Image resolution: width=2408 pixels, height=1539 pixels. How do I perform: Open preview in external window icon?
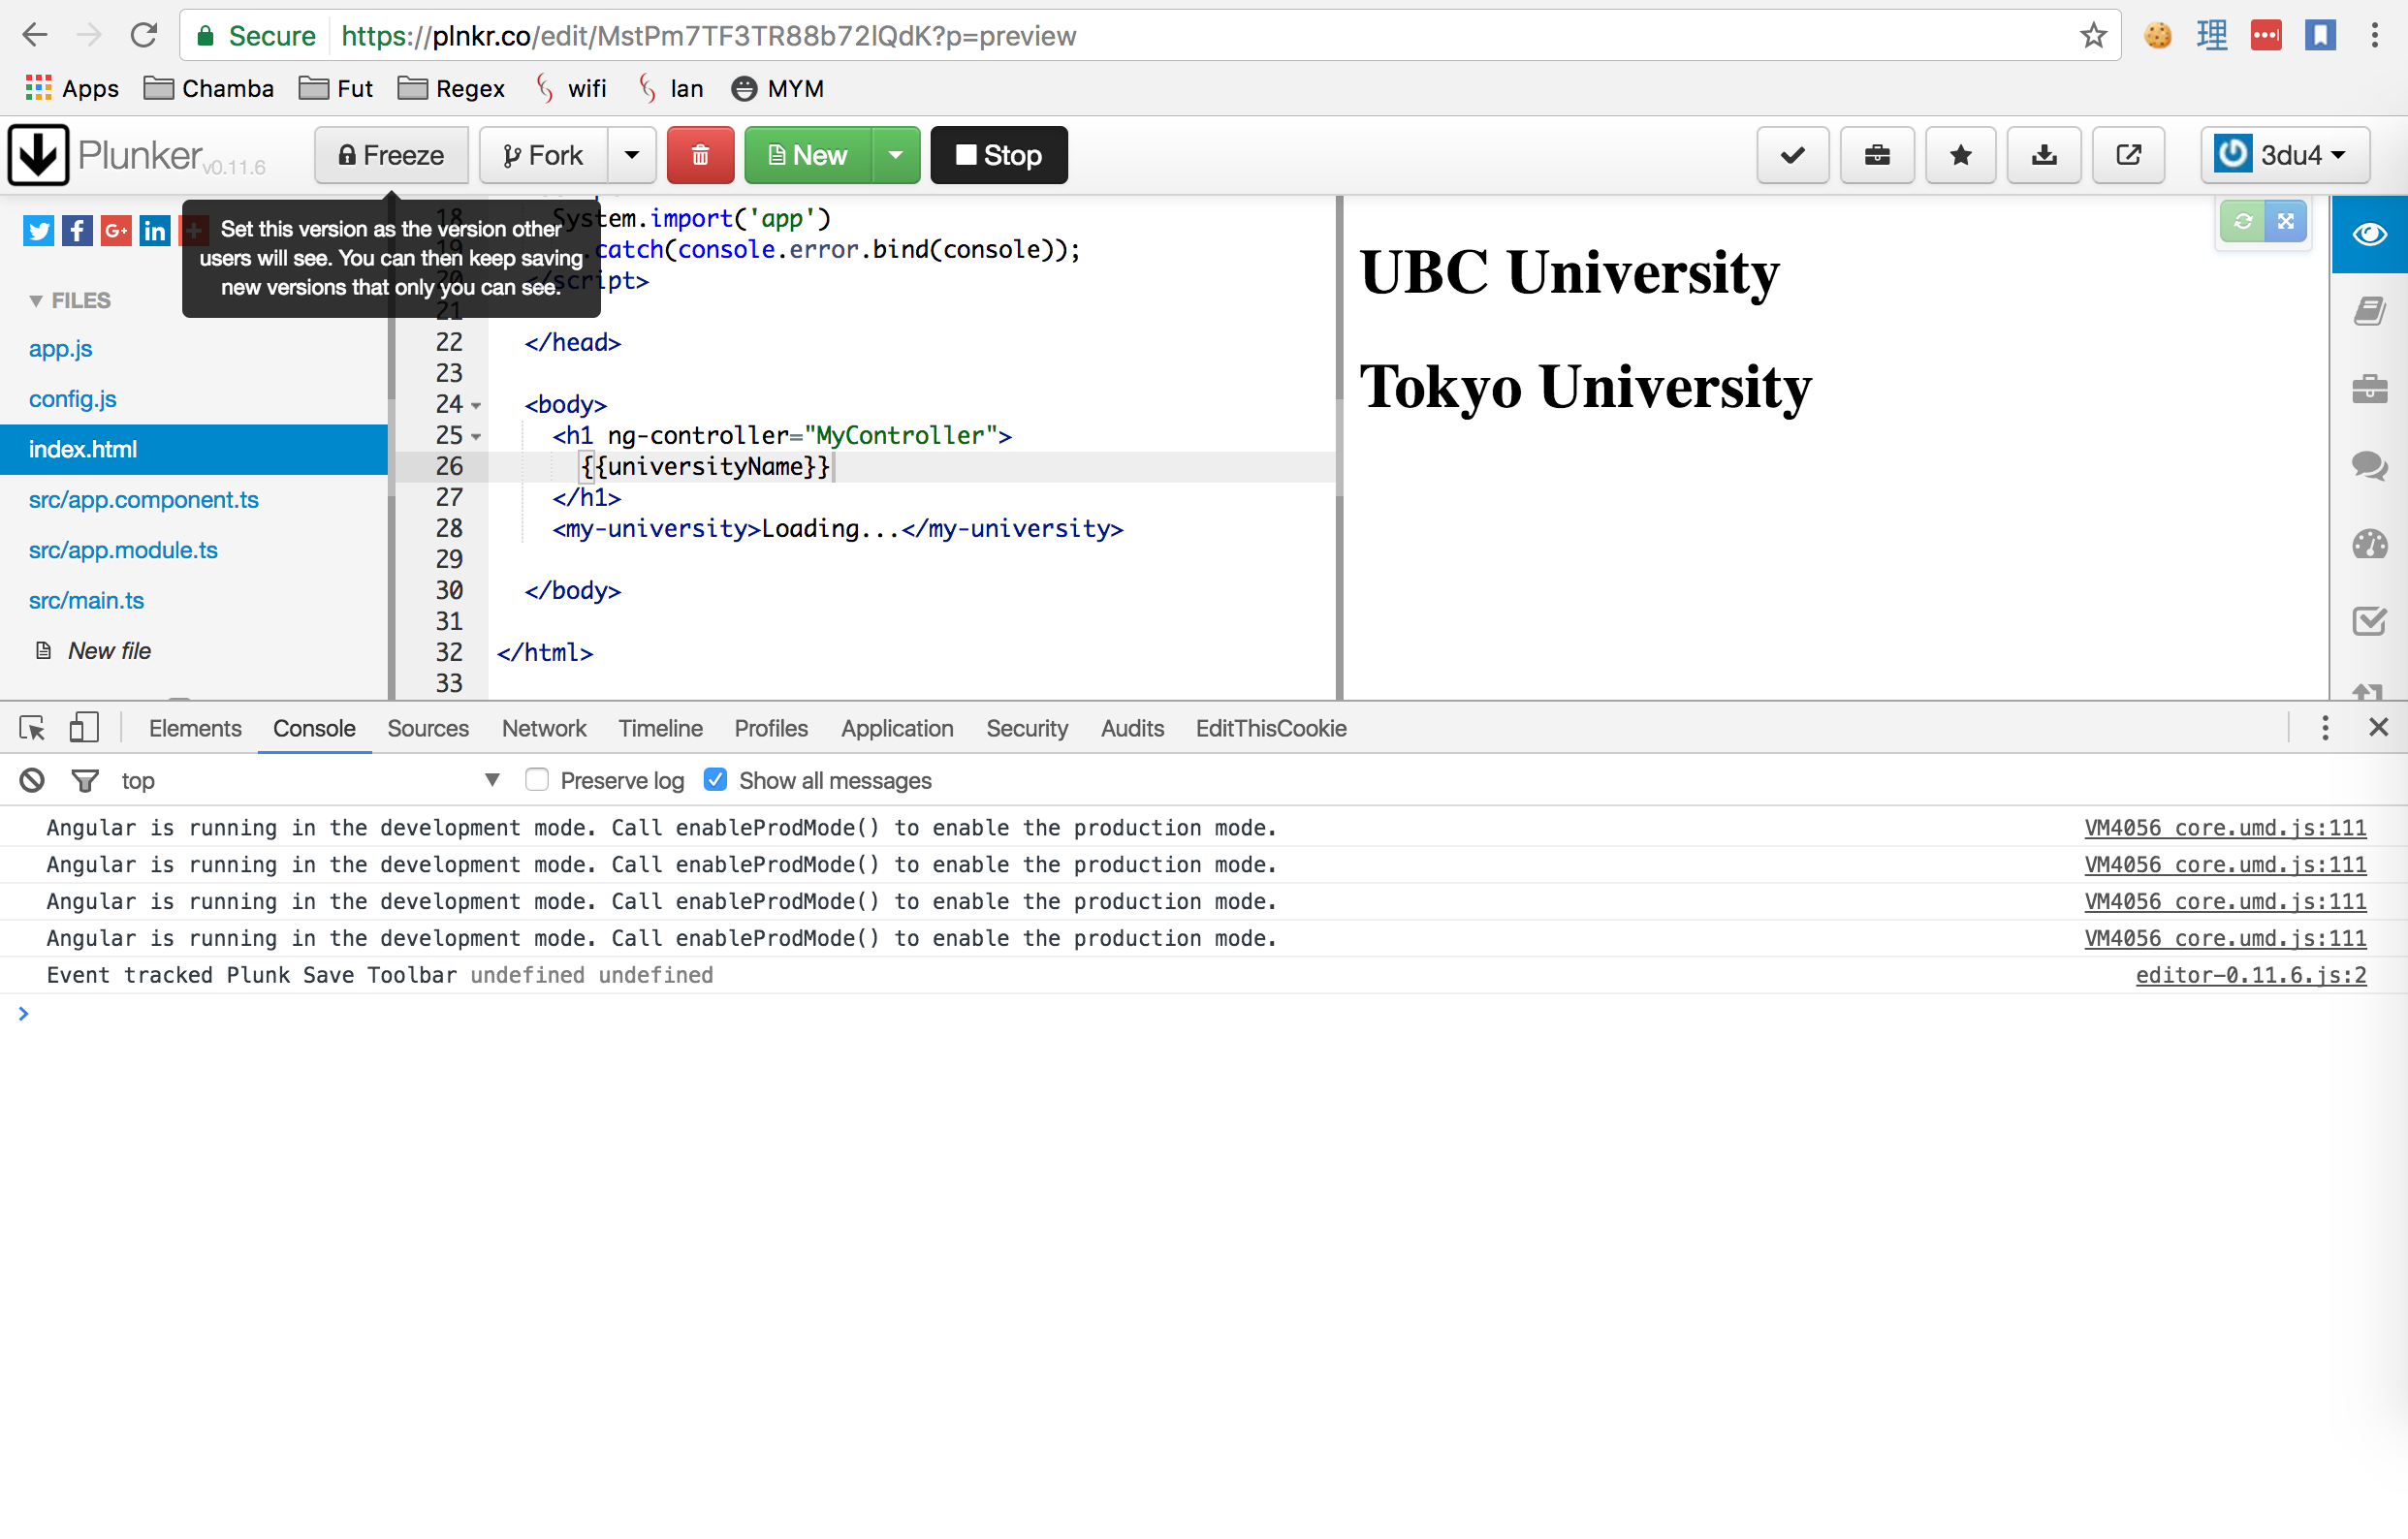tap(2129, 155)
